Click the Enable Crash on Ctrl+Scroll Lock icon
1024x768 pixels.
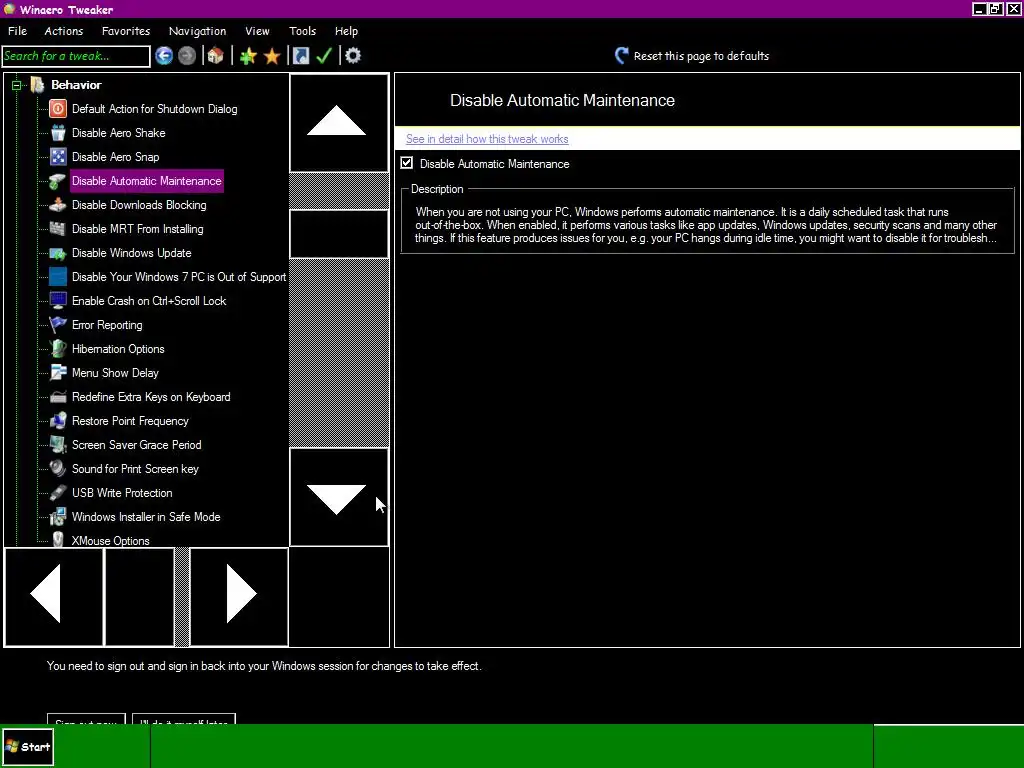[58, 301]
